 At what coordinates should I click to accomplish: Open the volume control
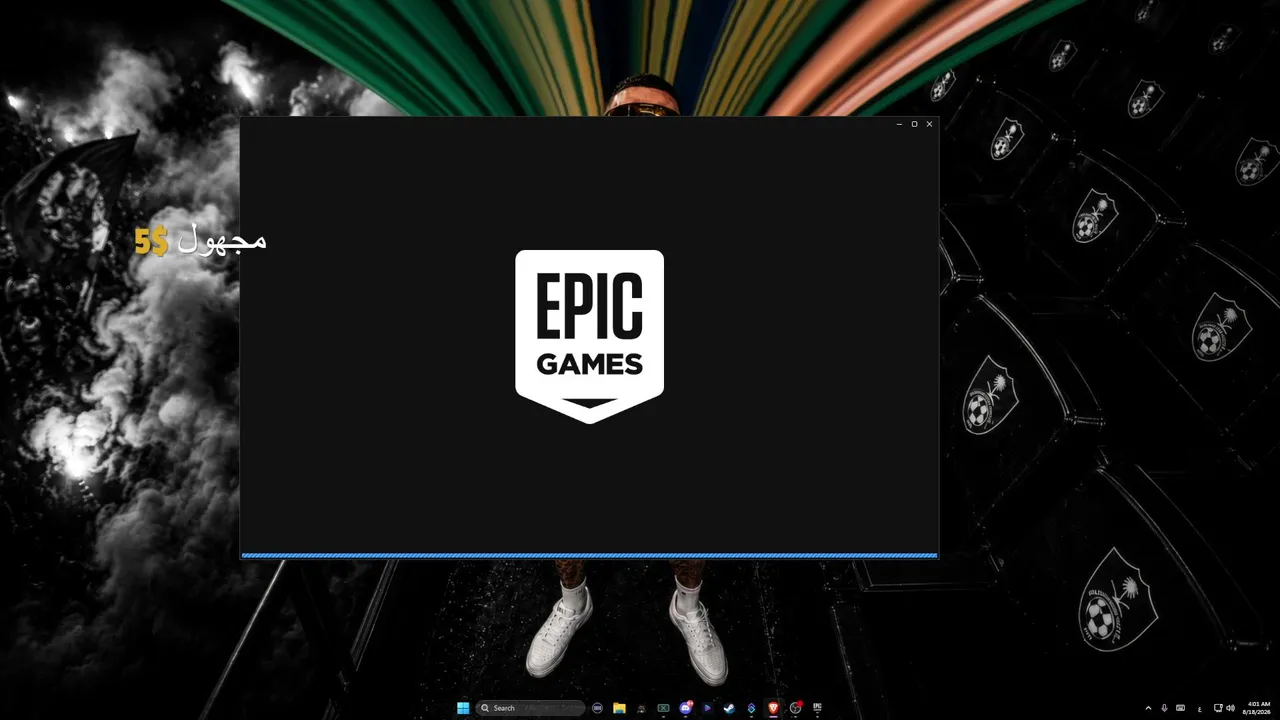(x=1230, y=708)
